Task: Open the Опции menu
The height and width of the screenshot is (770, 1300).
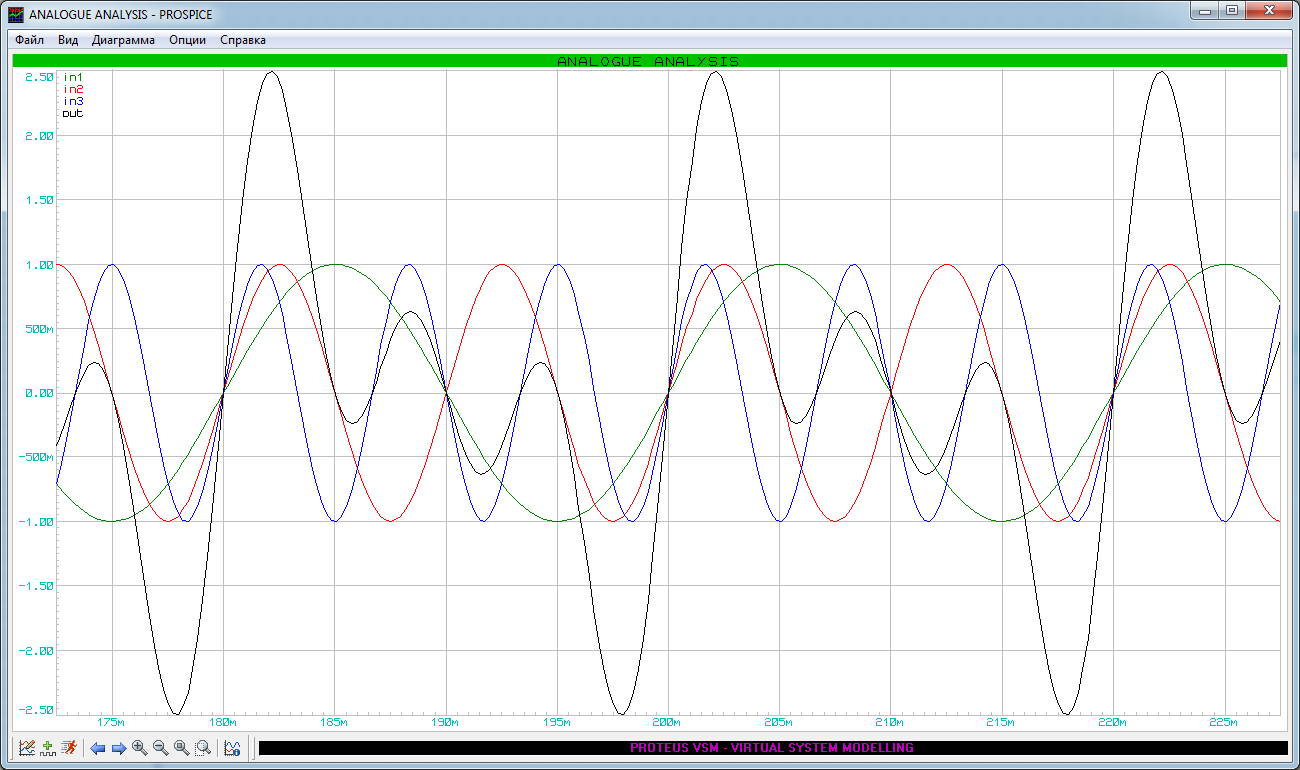Action: tap(188, 40)
